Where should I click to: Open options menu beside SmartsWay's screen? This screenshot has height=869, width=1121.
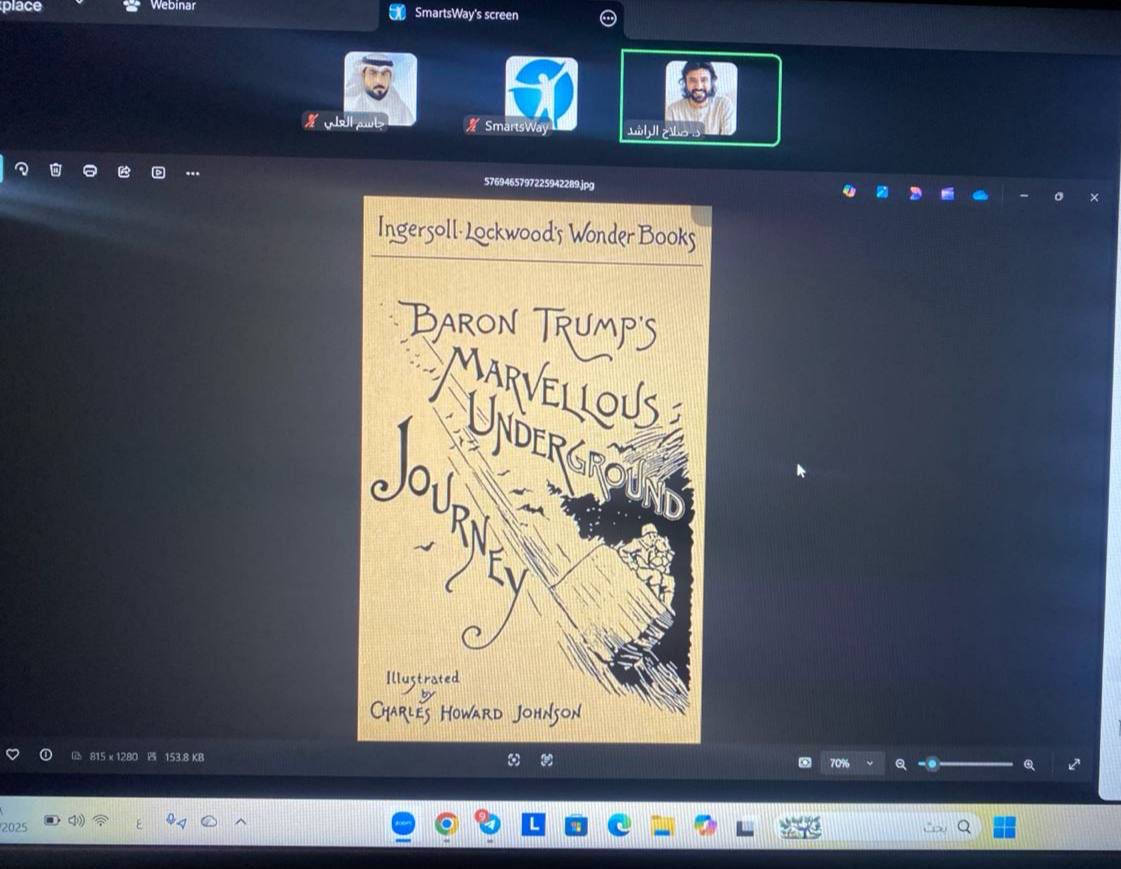[x=608, y=19]
